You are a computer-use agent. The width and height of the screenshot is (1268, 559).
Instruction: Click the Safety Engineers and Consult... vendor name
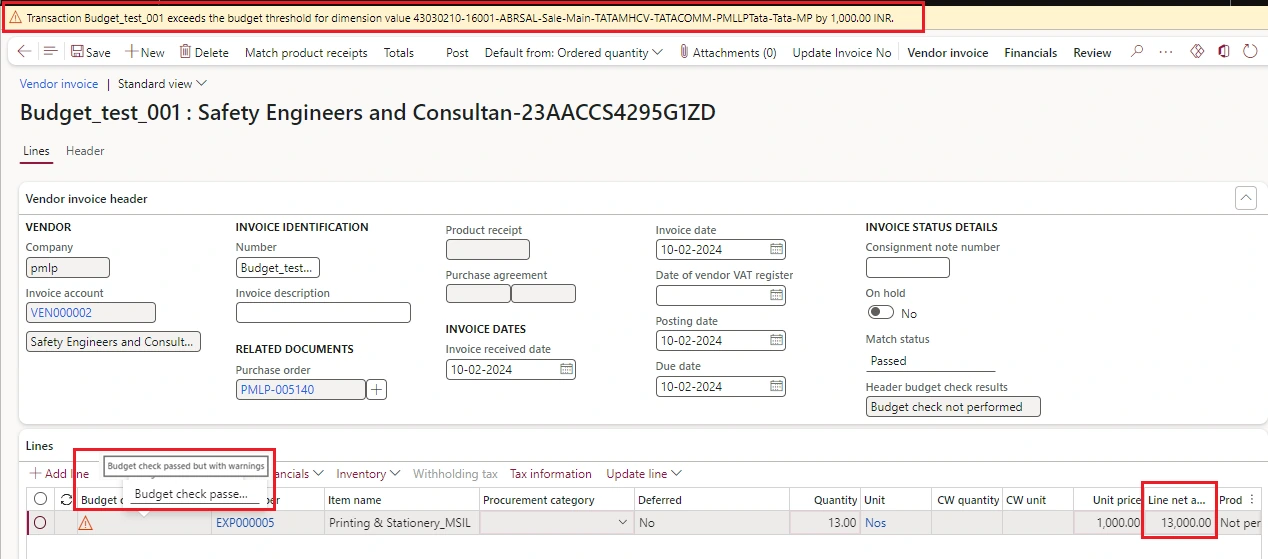113,342
